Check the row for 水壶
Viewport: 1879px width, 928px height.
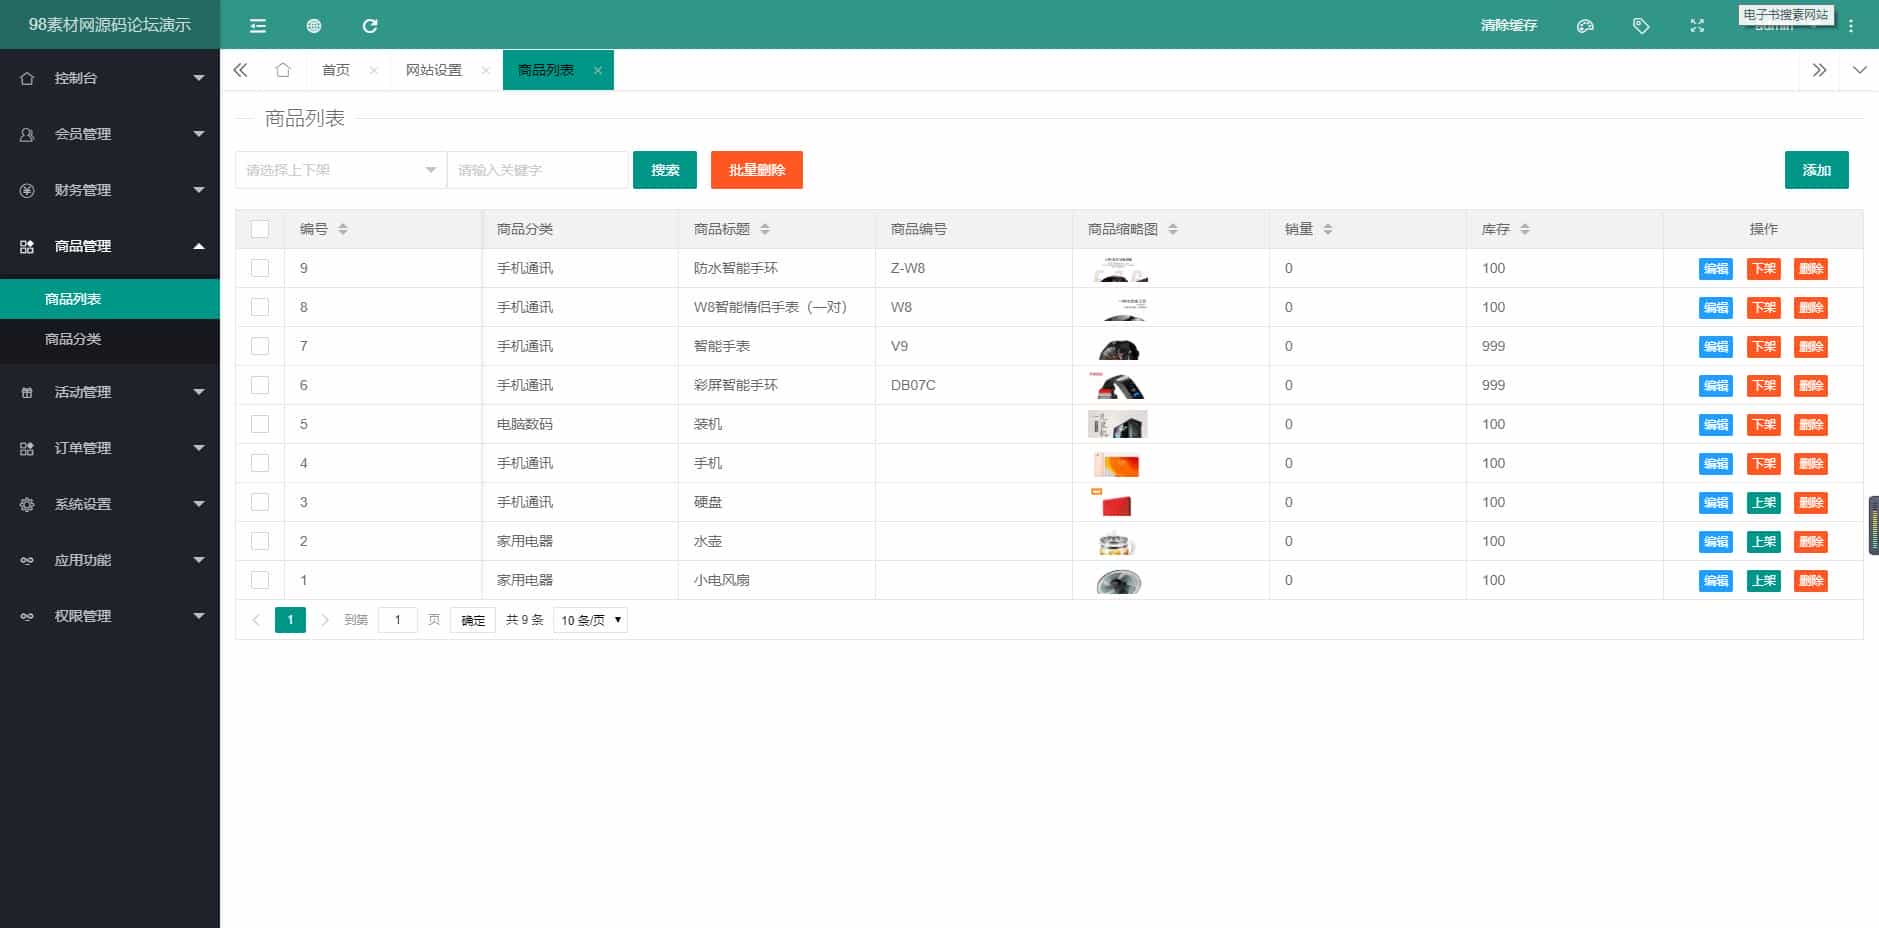(x=260, y=541)
